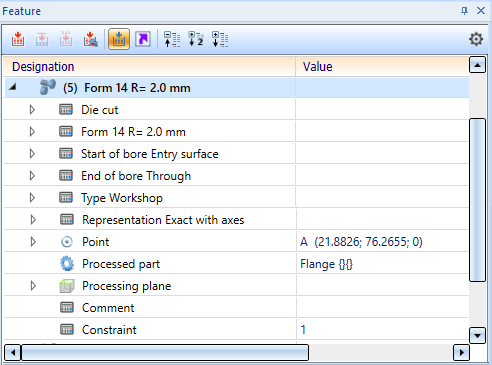
Task: Toggle the highlighted orange feature log button
Action: [119, 39]
